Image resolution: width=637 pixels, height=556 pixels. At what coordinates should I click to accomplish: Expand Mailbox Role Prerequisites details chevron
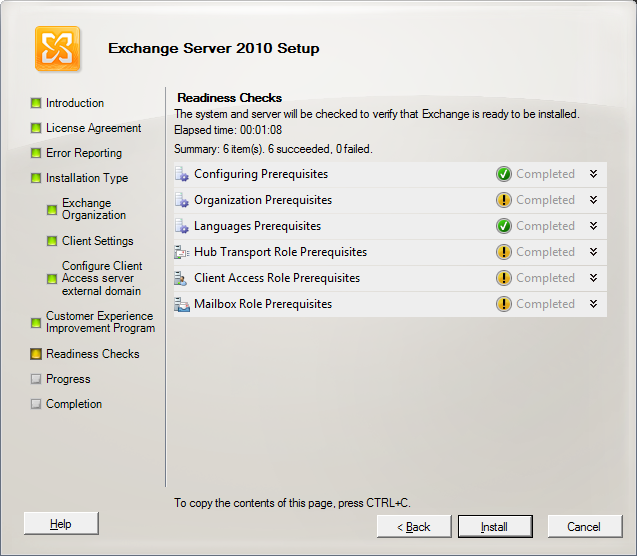coord(594,304)
